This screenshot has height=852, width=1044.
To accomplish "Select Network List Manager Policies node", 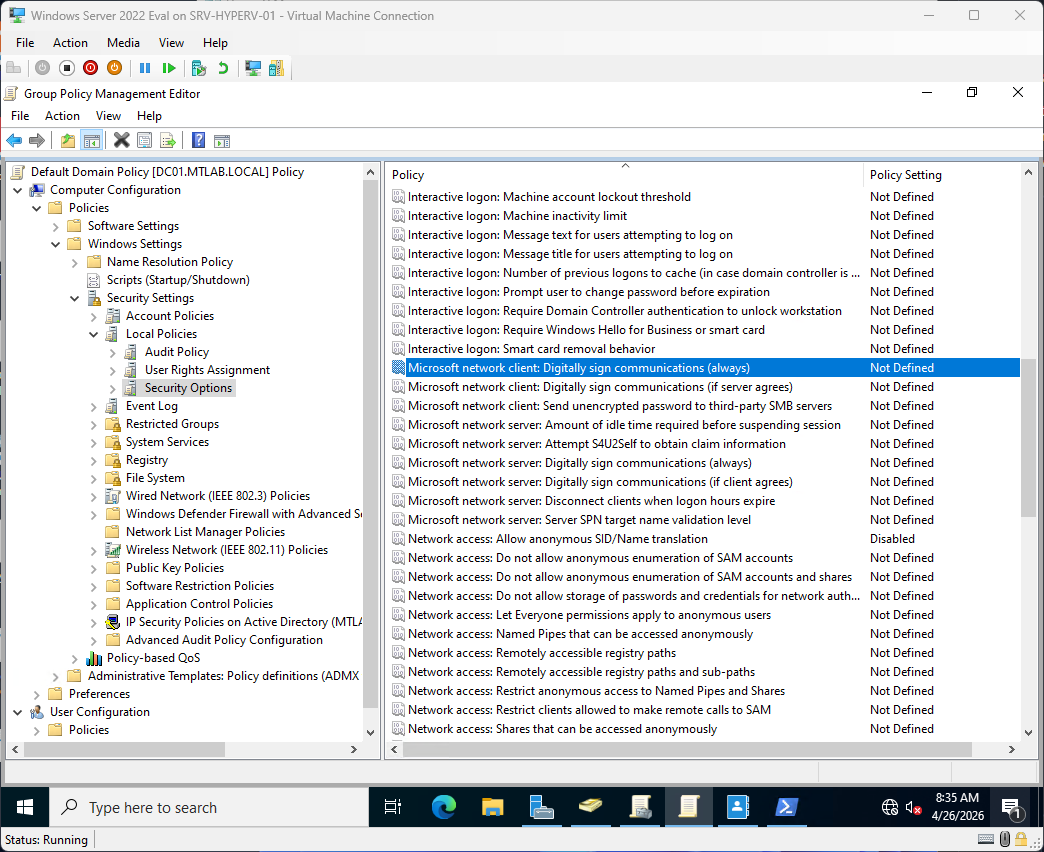I will click(205, 532).
